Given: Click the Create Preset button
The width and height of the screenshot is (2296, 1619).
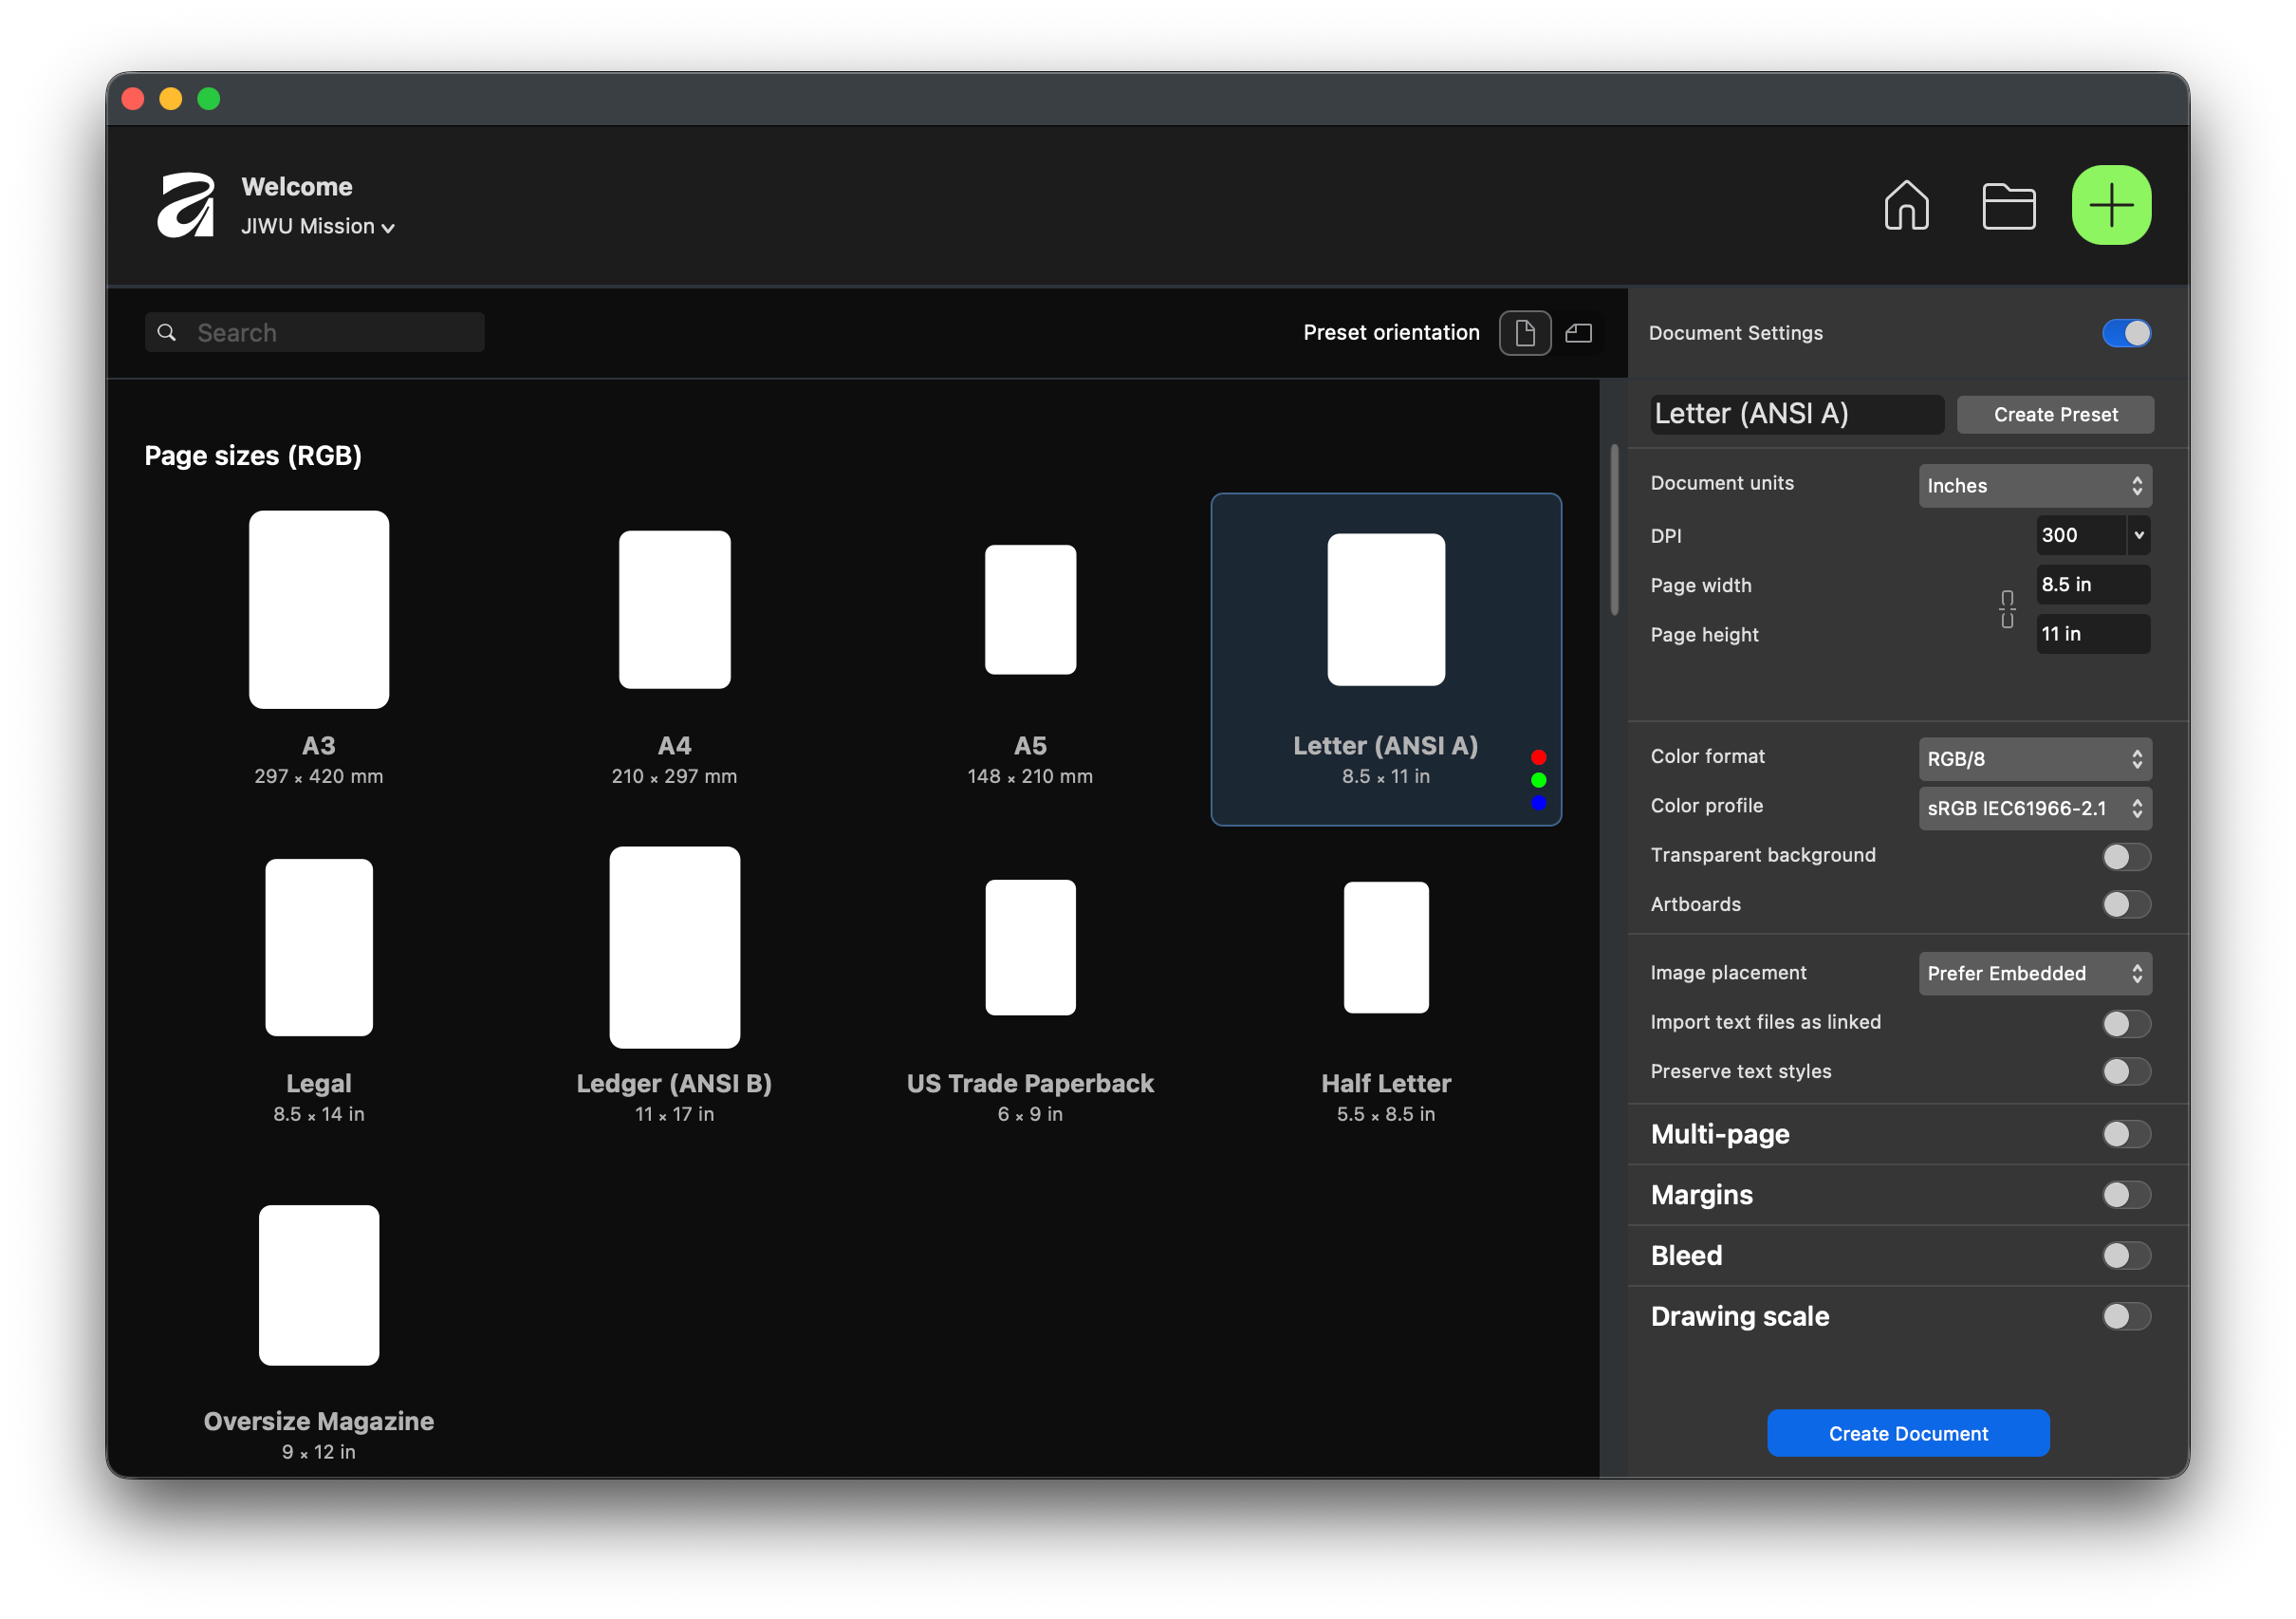Looking at the screenshot, I should click(x=2054, y=415).
